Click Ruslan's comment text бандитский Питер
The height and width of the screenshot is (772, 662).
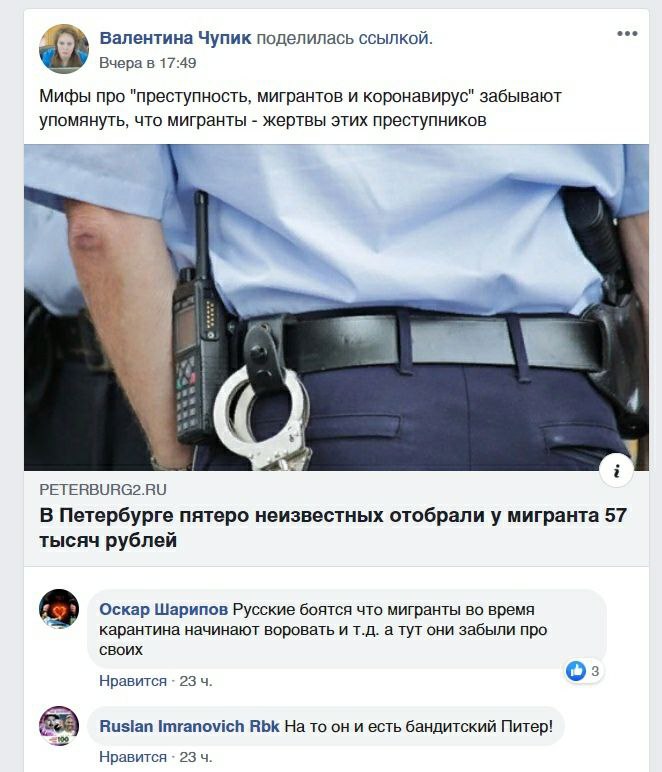[x=419, y=726]
